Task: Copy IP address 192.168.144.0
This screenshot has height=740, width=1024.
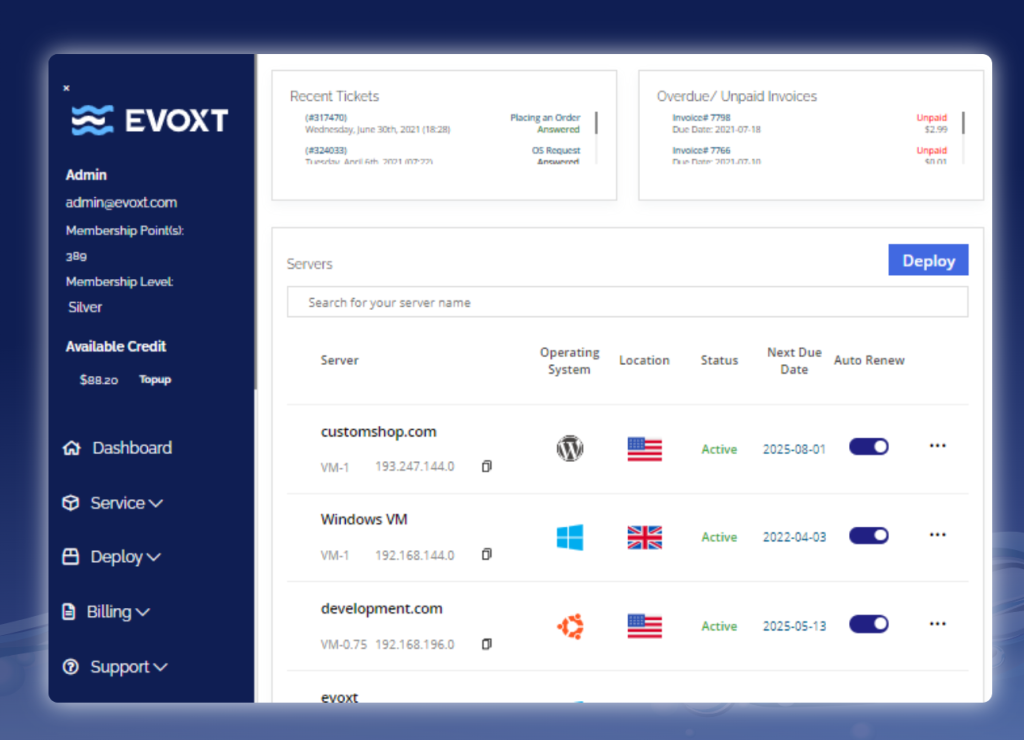Action: click(487, 555)
